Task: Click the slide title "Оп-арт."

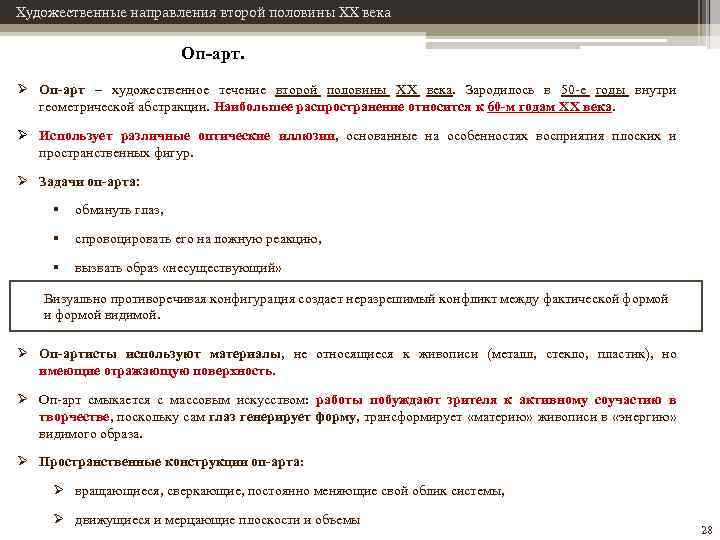Action: pyautogui.click(x=213, y=54)
